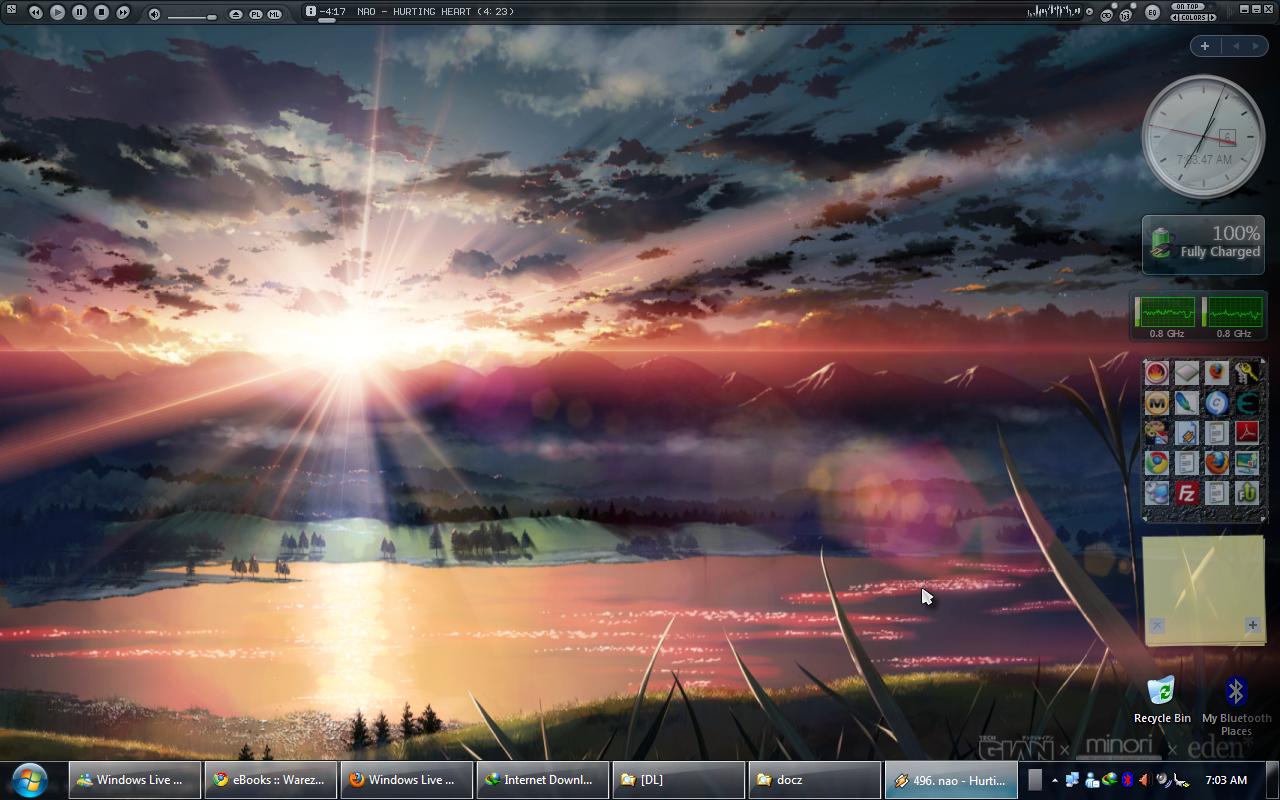Mute Winamp with the speaker icon
The width and height of the screenshot is (1280, 800).
(154, 14)
